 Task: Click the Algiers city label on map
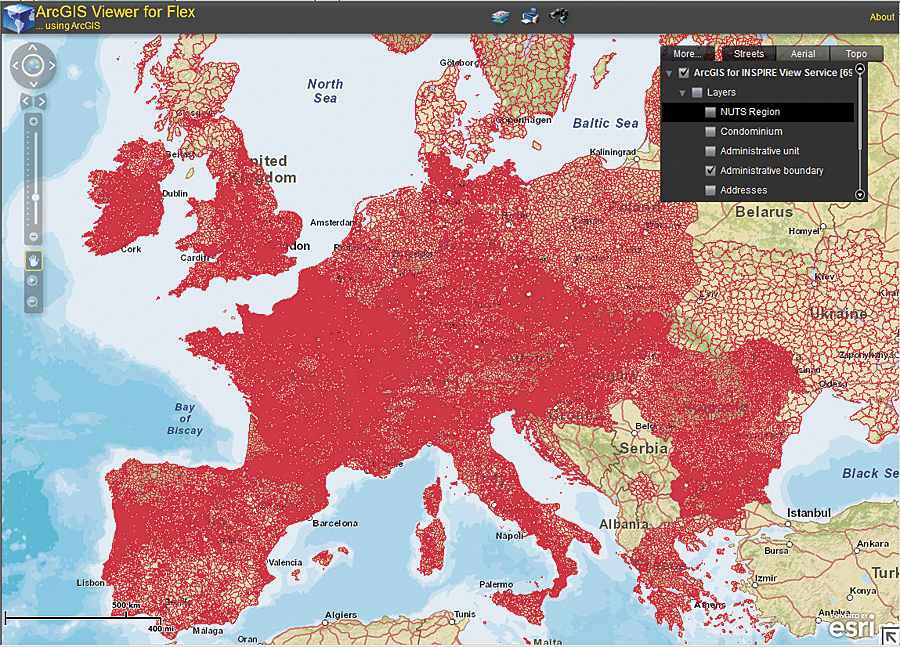pos(341,615)
